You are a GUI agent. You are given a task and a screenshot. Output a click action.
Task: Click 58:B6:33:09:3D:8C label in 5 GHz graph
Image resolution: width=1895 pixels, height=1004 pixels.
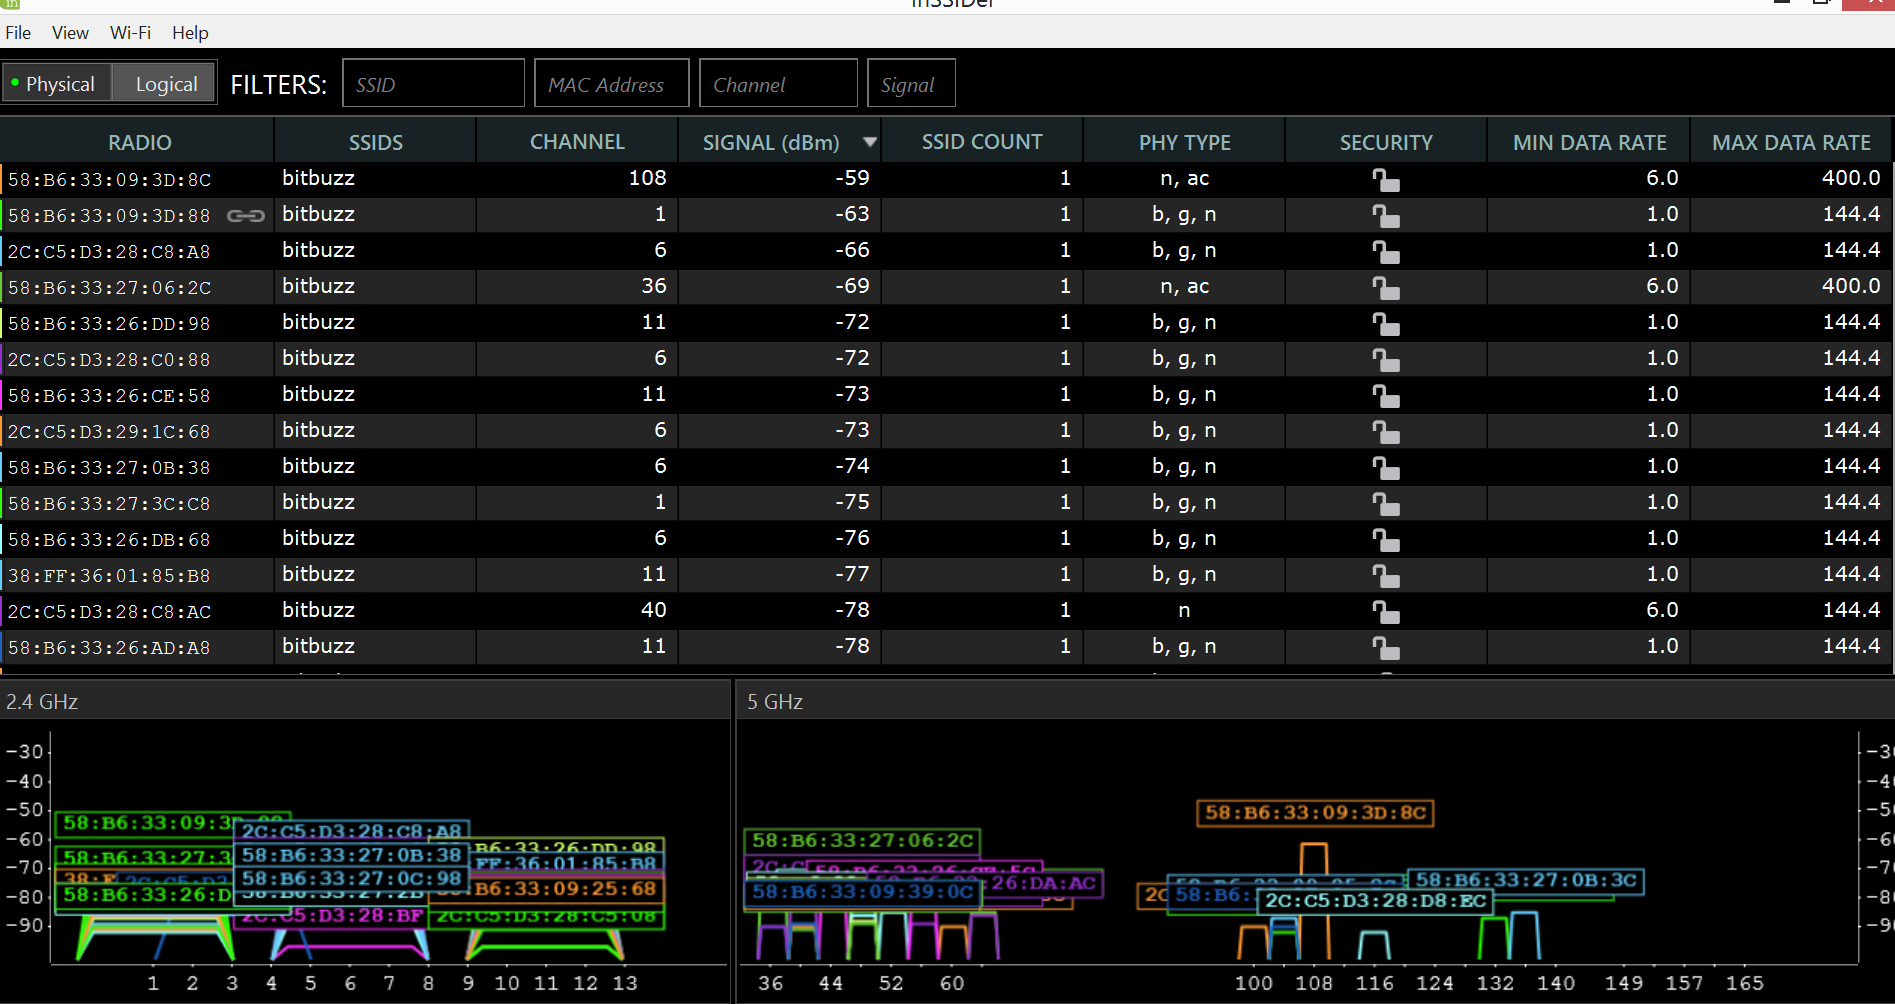point(1315,813)
